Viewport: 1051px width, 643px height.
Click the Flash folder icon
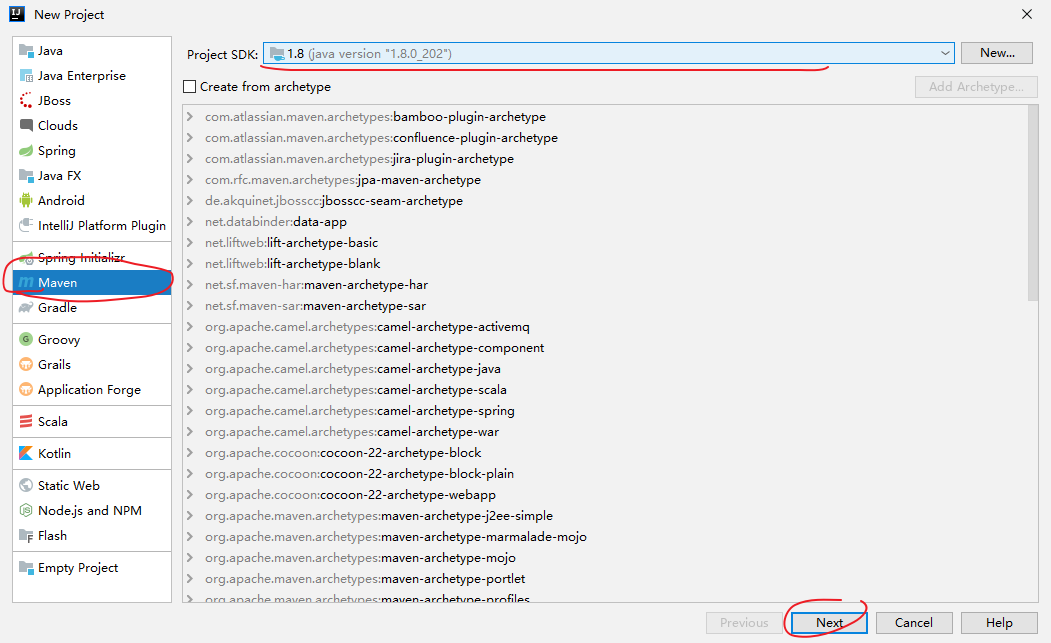coord(26,536)
